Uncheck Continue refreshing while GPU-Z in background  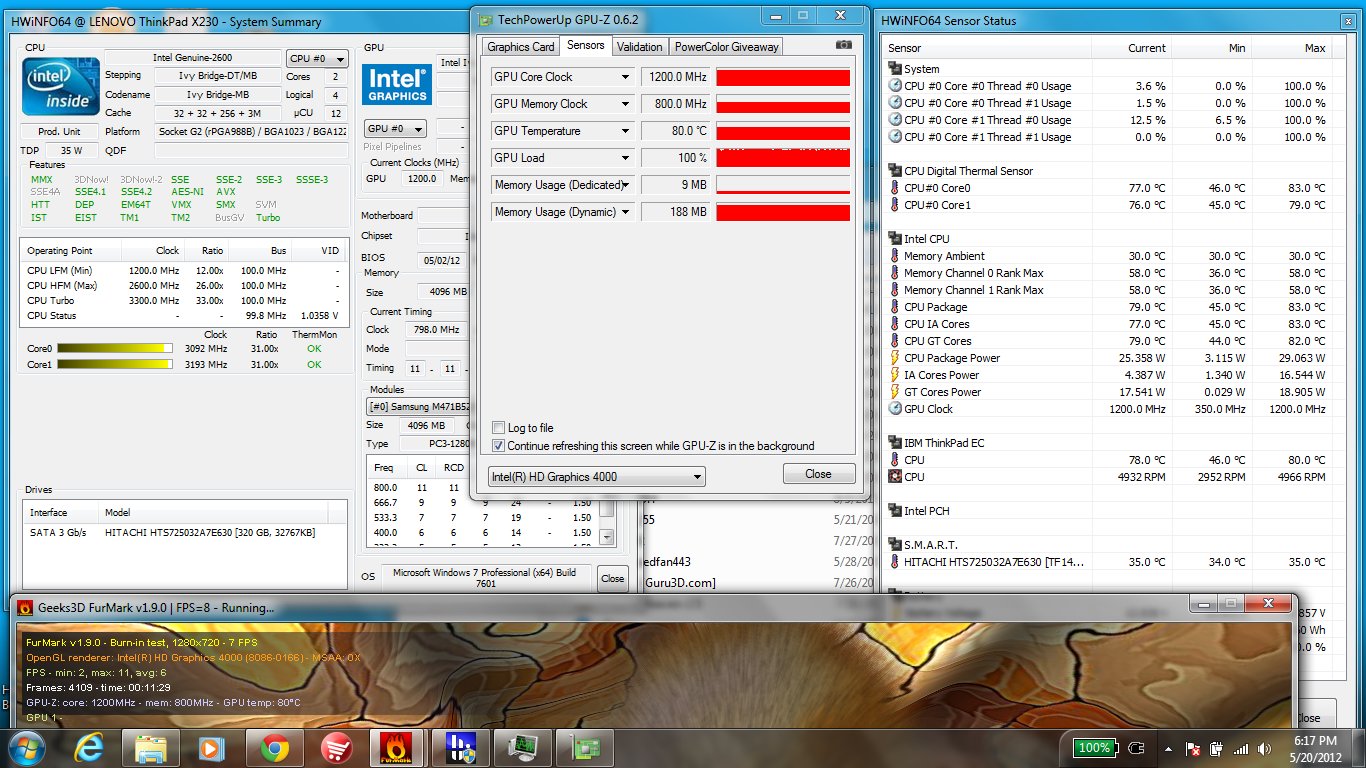(498, 446)
